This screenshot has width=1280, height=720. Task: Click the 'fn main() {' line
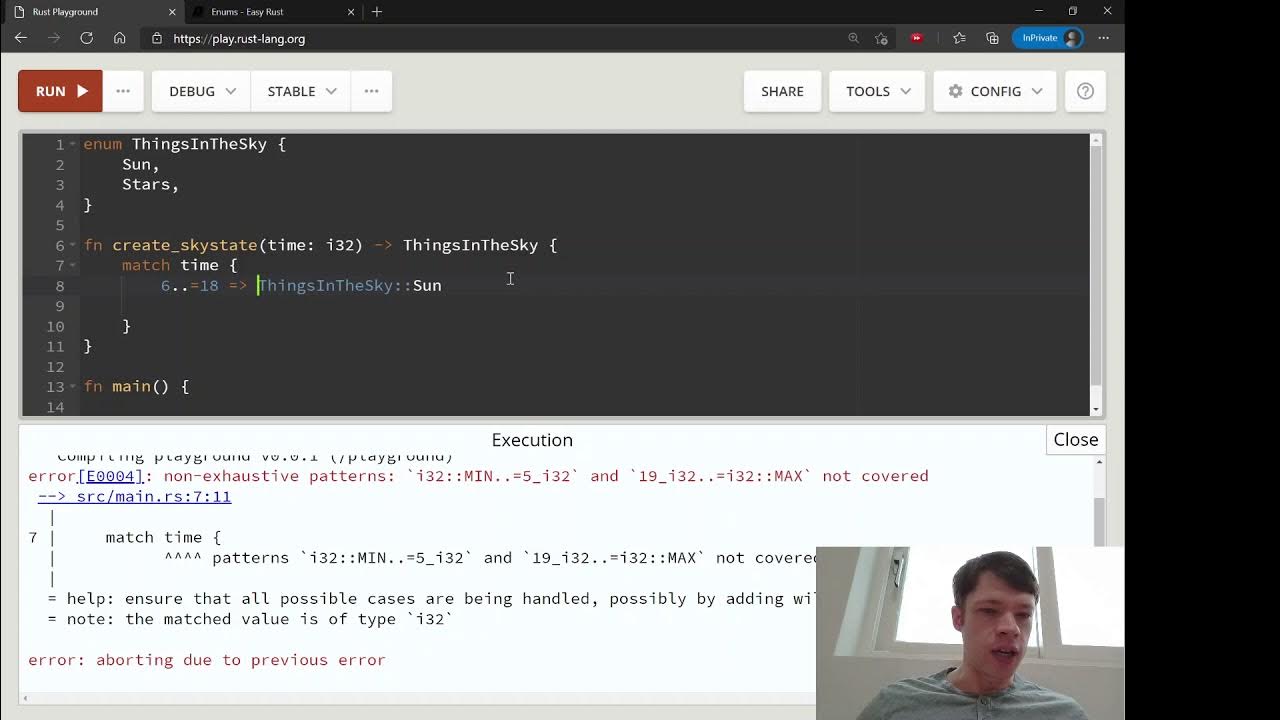(x=136, y=386)
